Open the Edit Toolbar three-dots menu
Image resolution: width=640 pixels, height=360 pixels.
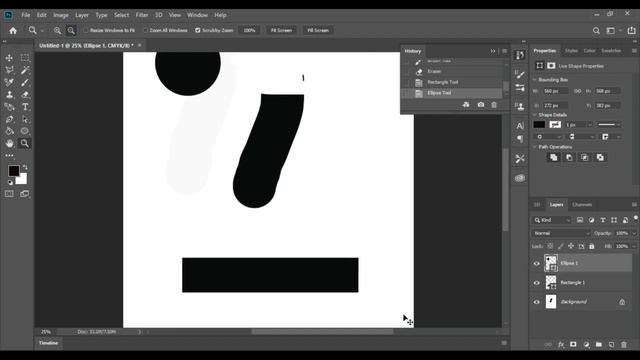pyautogui.click(x=9, y=156)
